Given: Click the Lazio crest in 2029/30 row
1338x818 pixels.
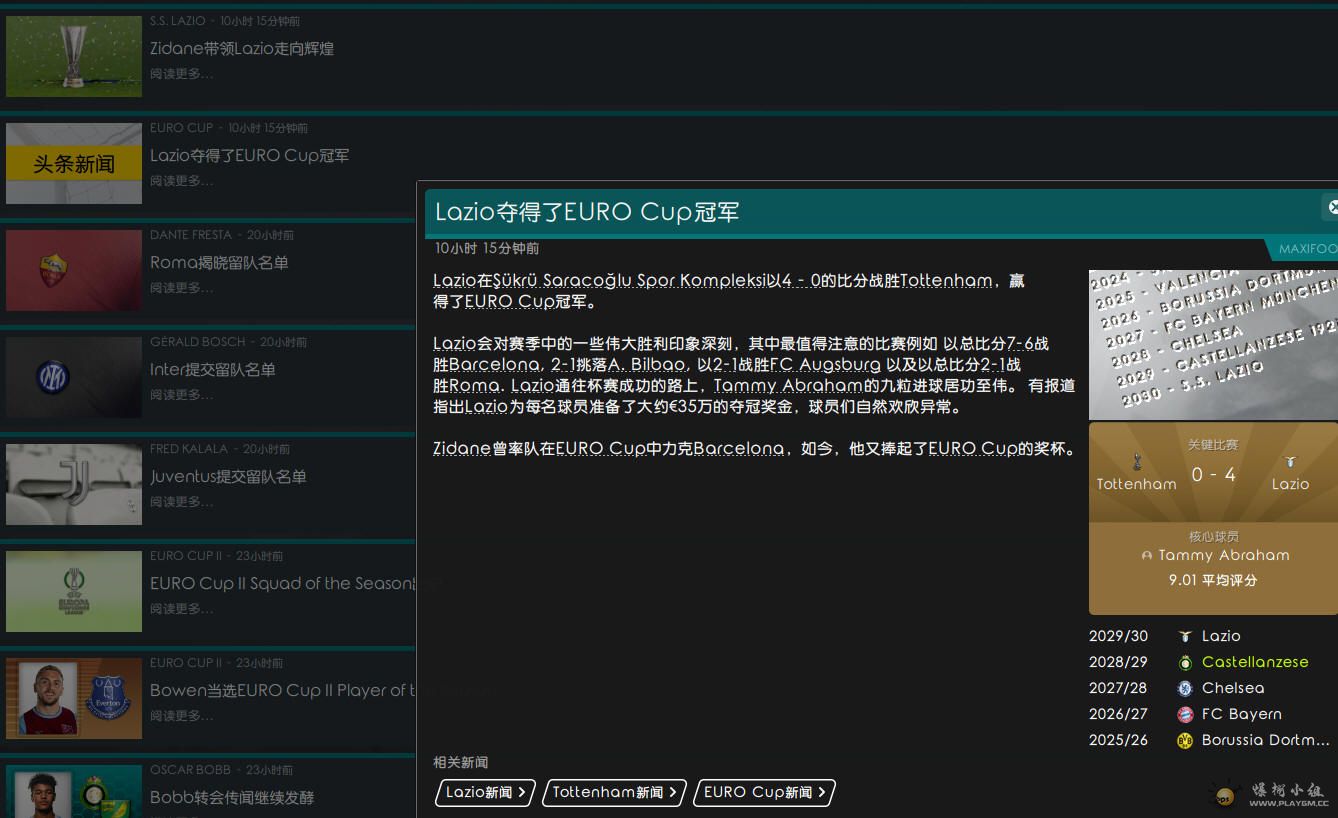Looking at the screenshot, I should [1185, 636].
